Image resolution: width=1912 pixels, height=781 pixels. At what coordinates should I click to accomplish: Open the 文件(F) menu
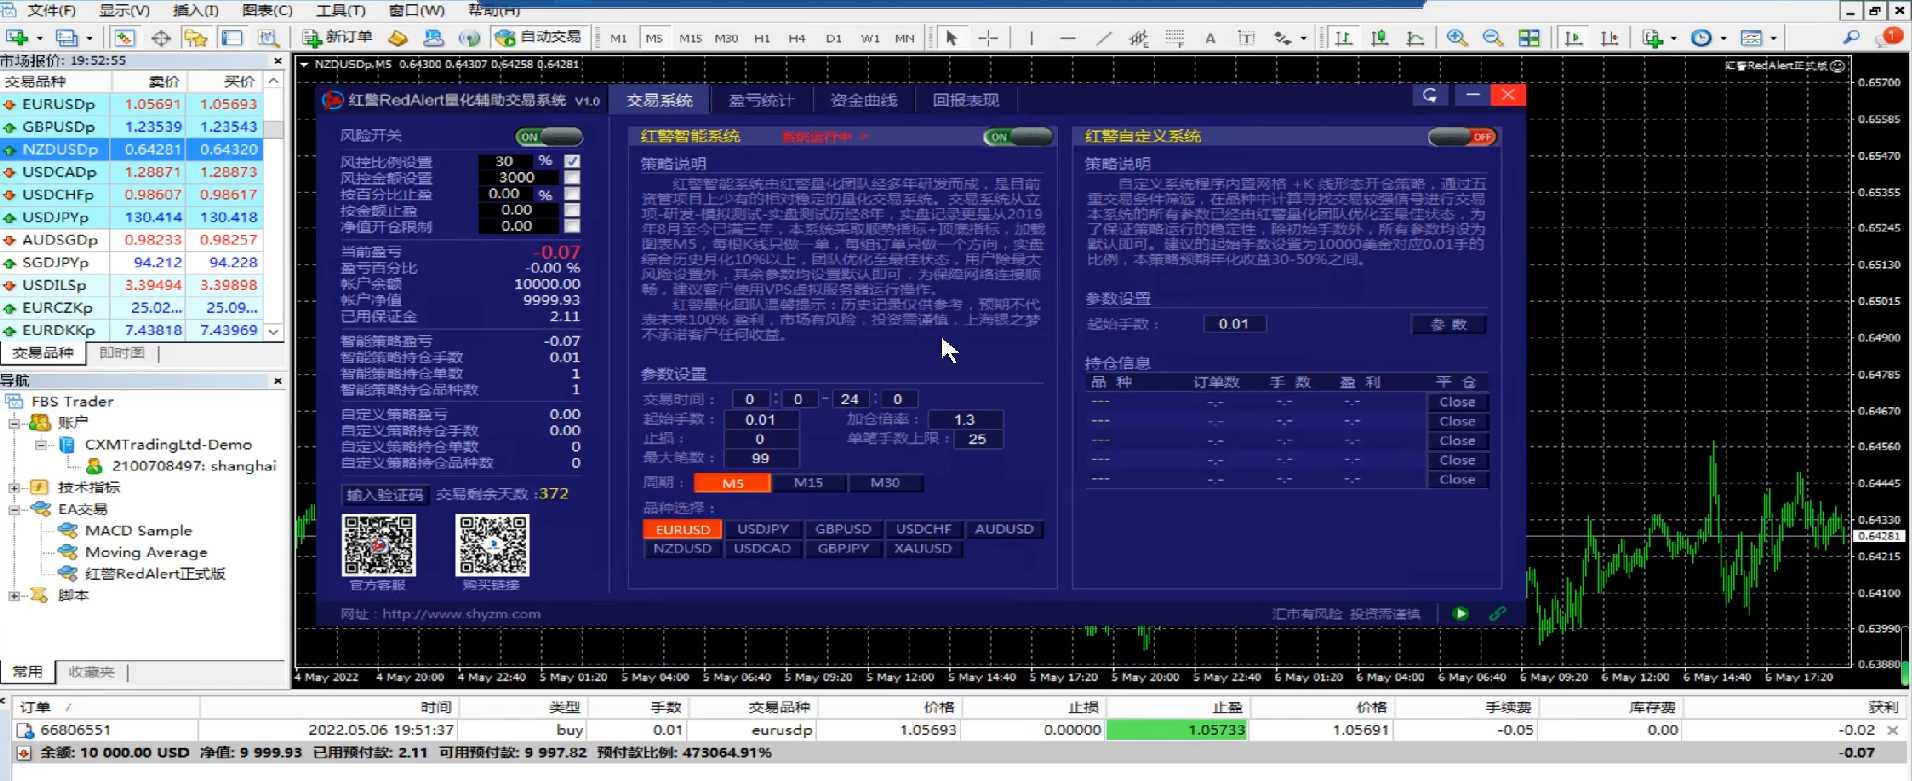[51, 10]
